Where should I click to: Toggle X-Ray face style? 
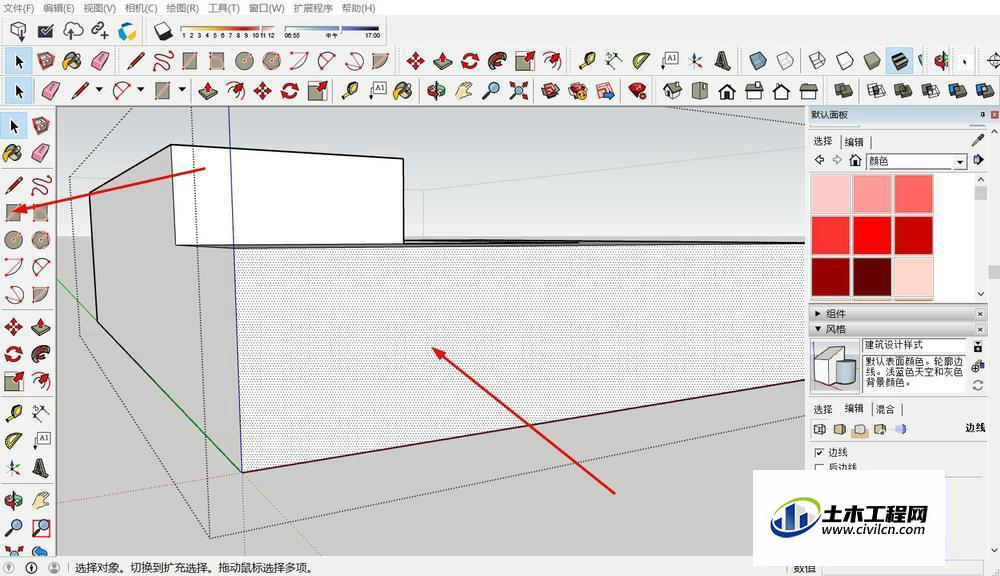[757, 61]
